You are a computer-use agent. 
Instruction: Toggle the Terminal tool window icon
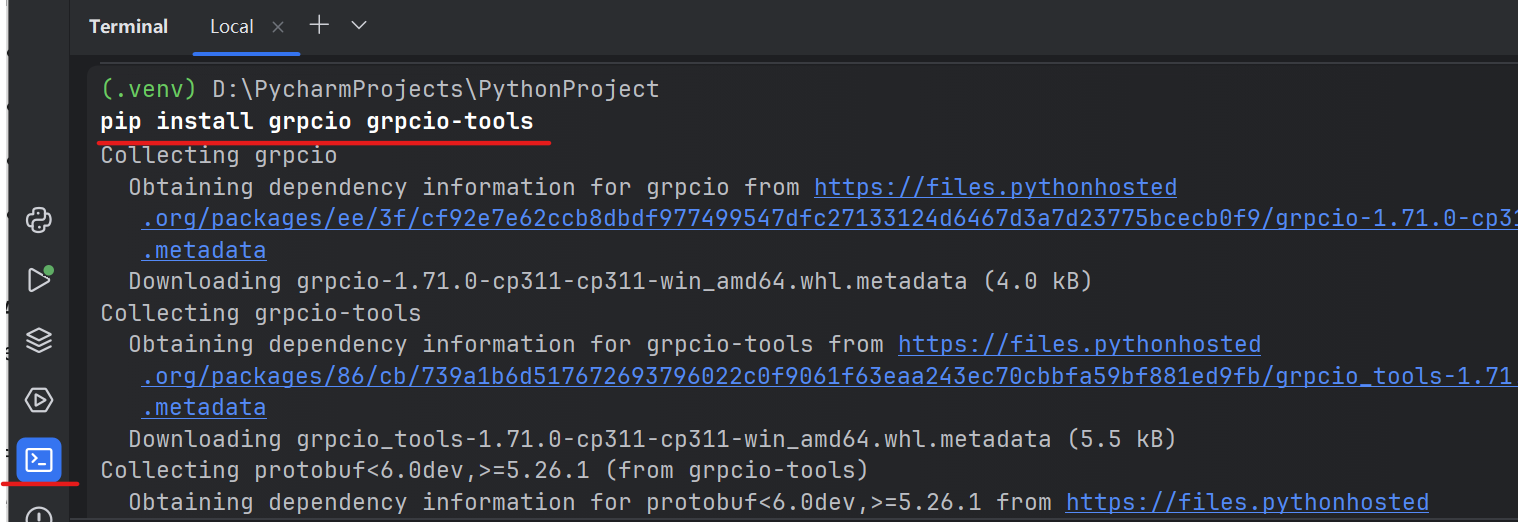click(39, 460)
